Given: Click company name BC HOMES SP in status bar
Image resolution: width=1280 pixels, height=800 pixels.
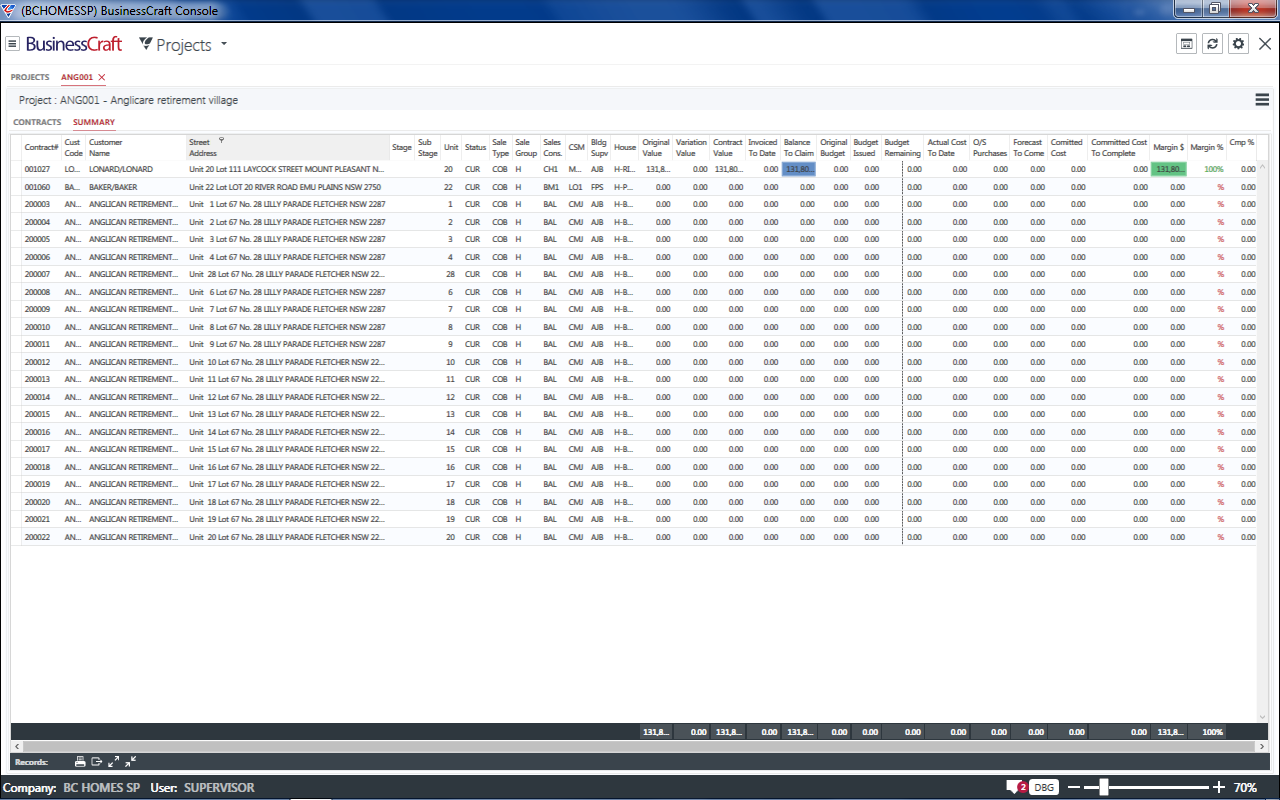Looking at the screenshot, I should (x=101, y=788).
